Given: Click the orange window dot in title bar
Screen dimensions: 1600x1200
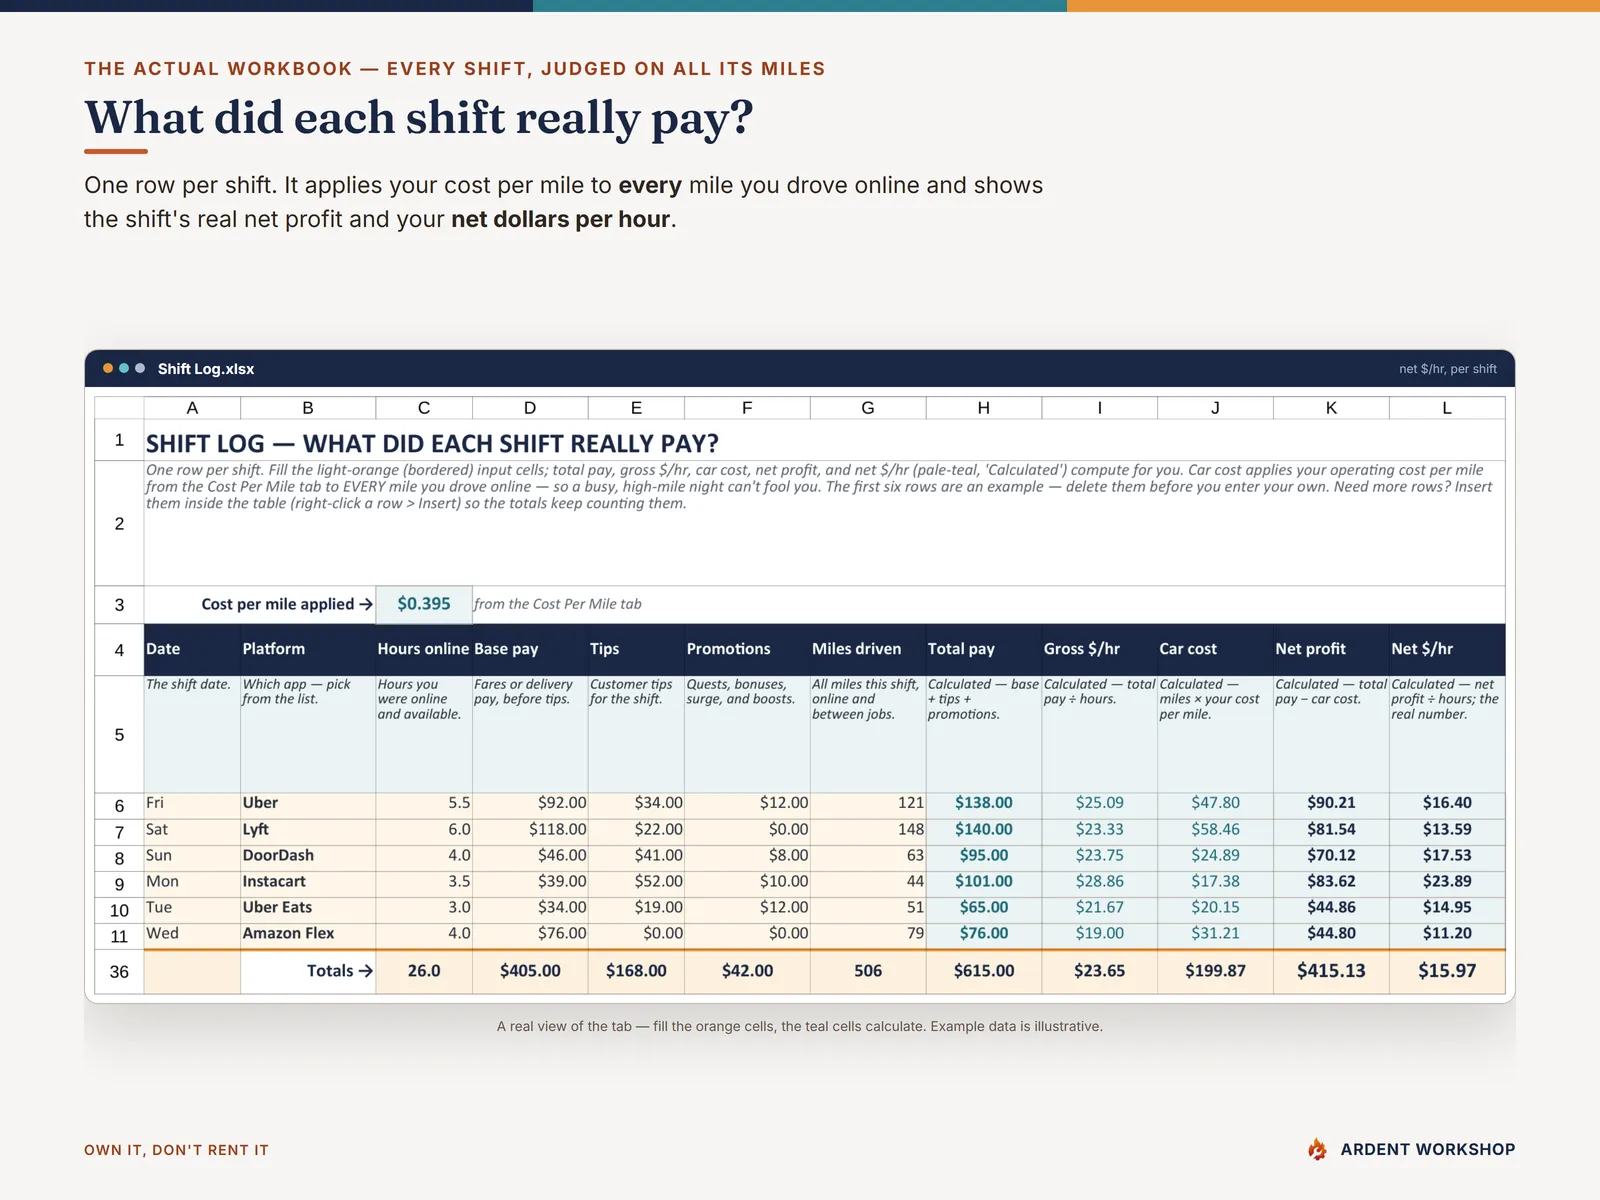Looking at the screenshot, I should pyautogui.click(x=108, y=368).
